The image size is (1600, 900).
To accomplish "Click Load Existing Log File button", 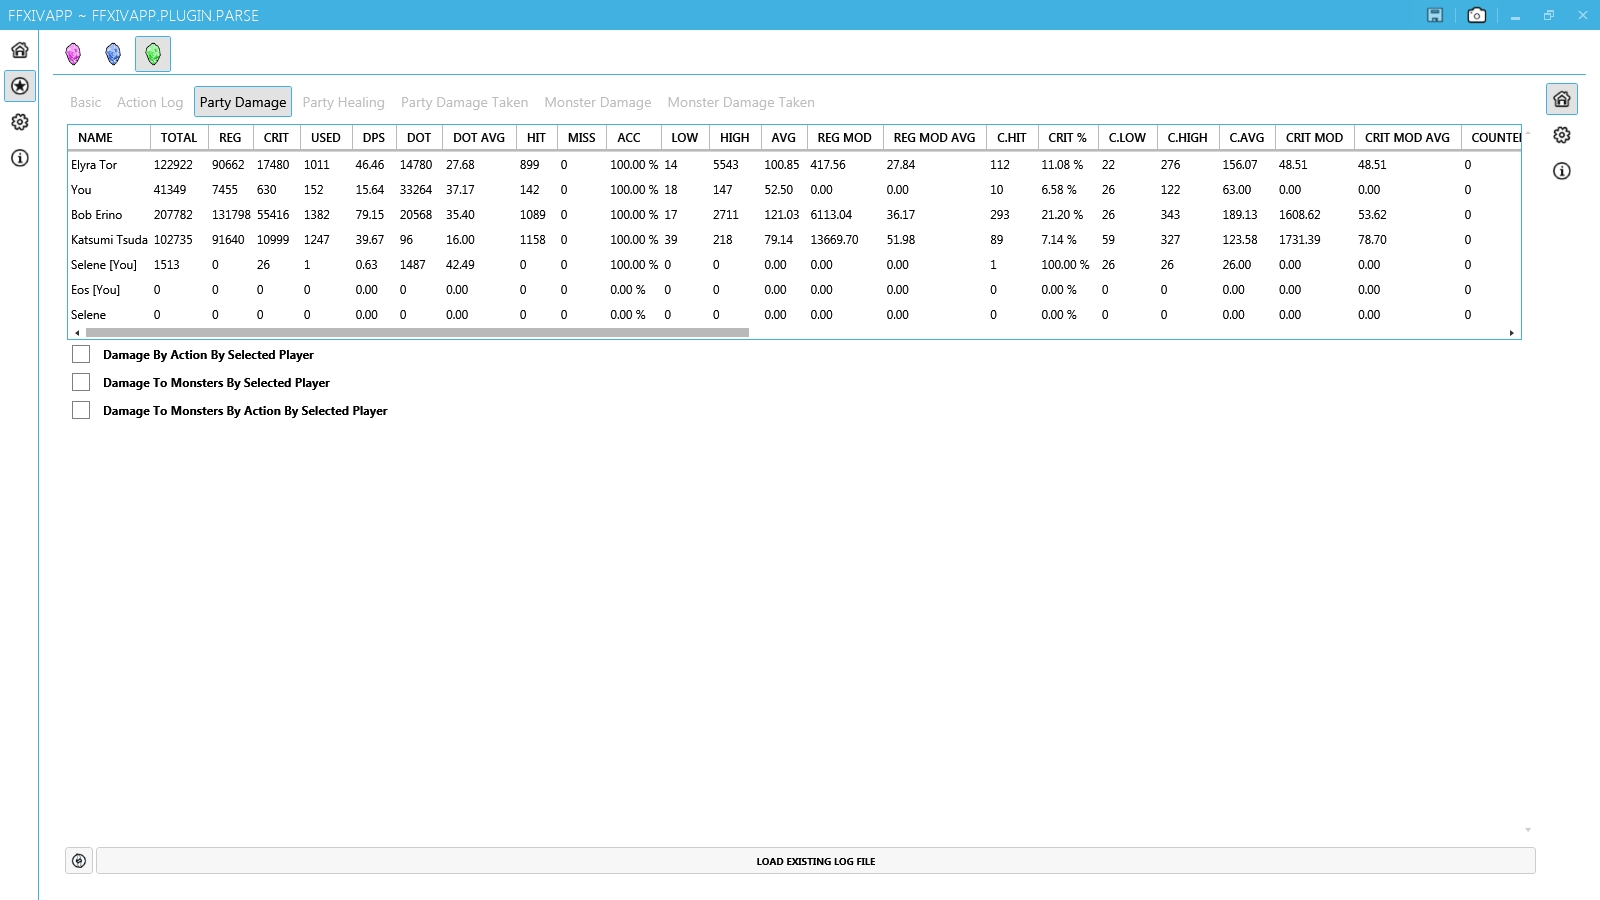I will pos(815,861).
